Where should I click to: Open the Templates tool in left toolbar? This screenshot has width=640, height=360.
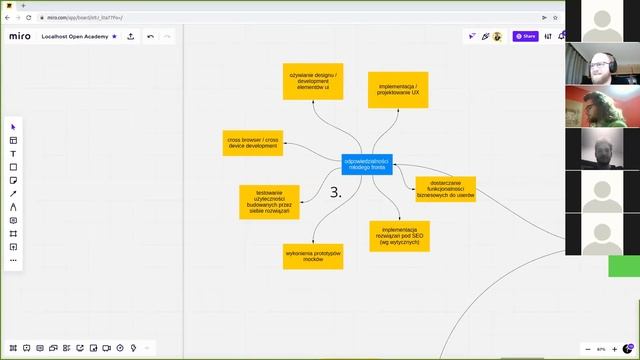click(13, 140)
